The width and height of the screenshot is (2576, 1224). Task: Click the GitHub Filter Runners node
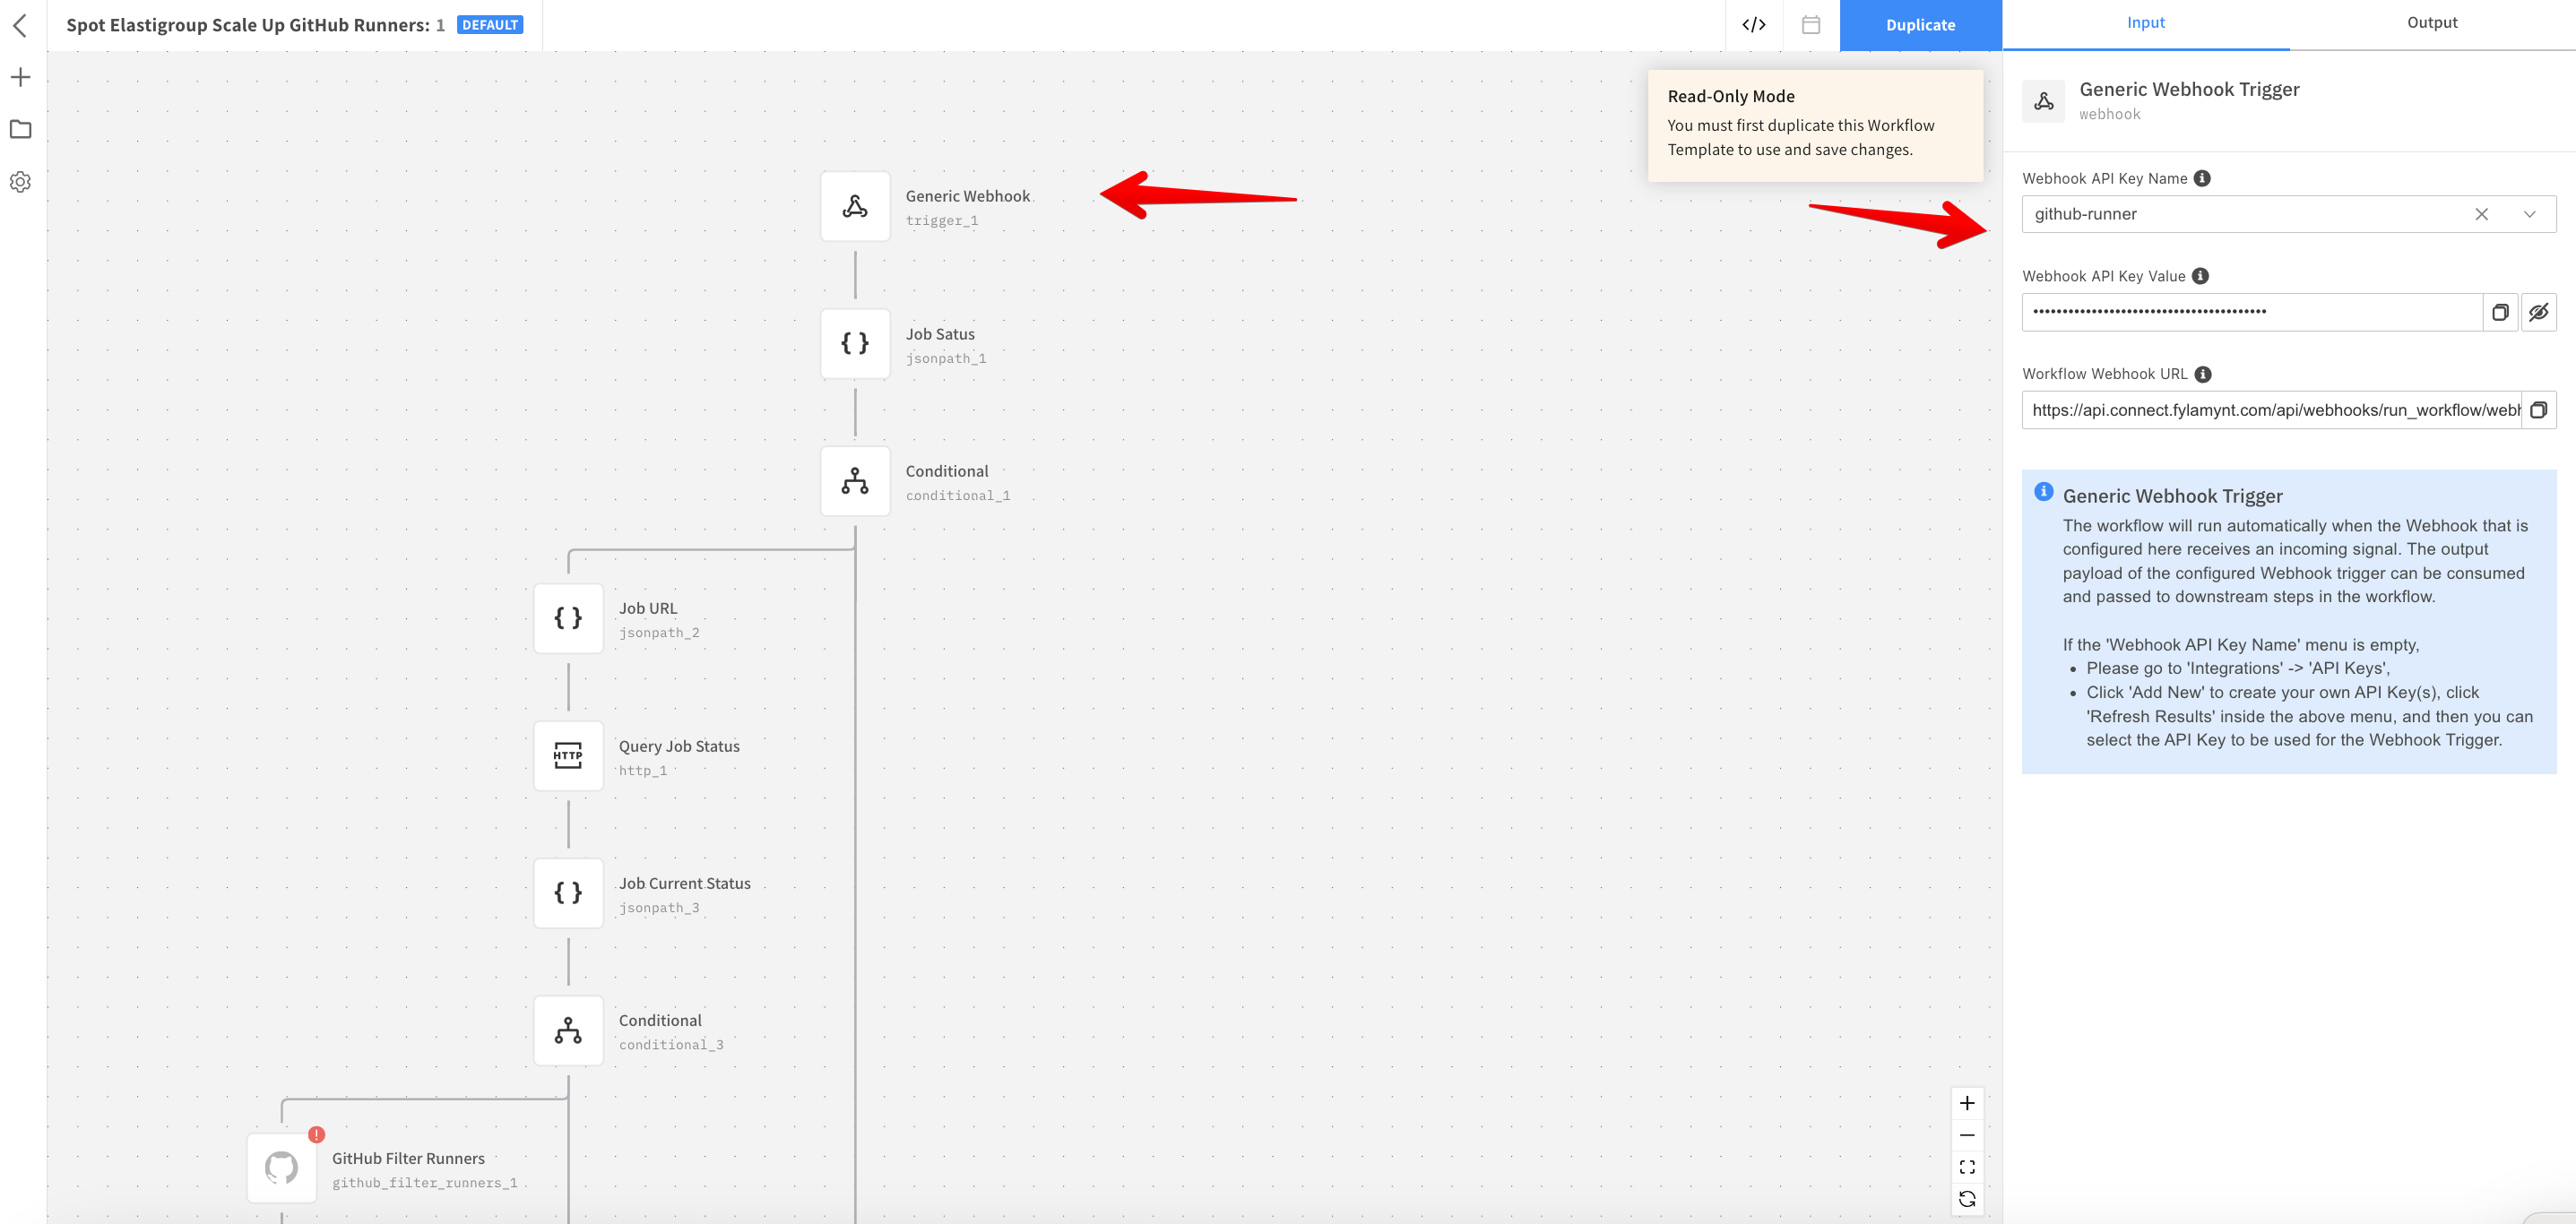tap(282, 1167)
